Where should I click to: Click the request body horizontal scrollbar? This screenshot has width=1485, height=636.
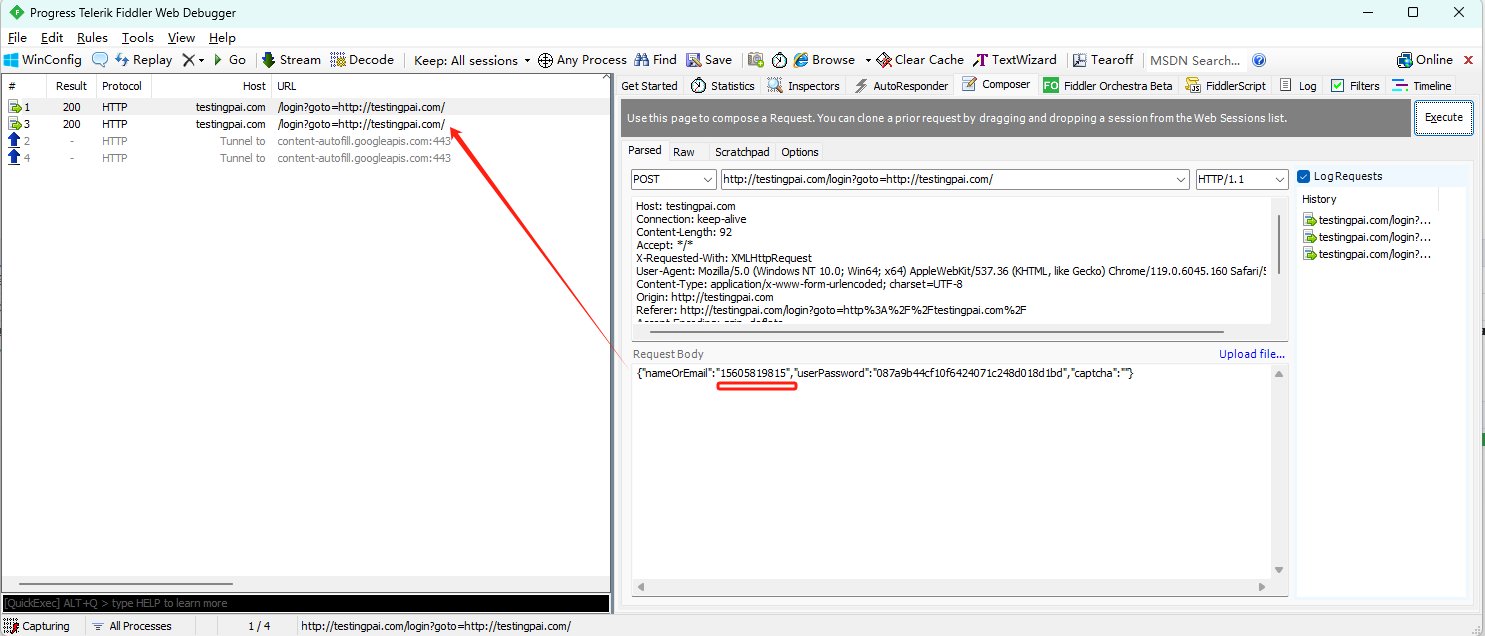(x=950, y=586)
